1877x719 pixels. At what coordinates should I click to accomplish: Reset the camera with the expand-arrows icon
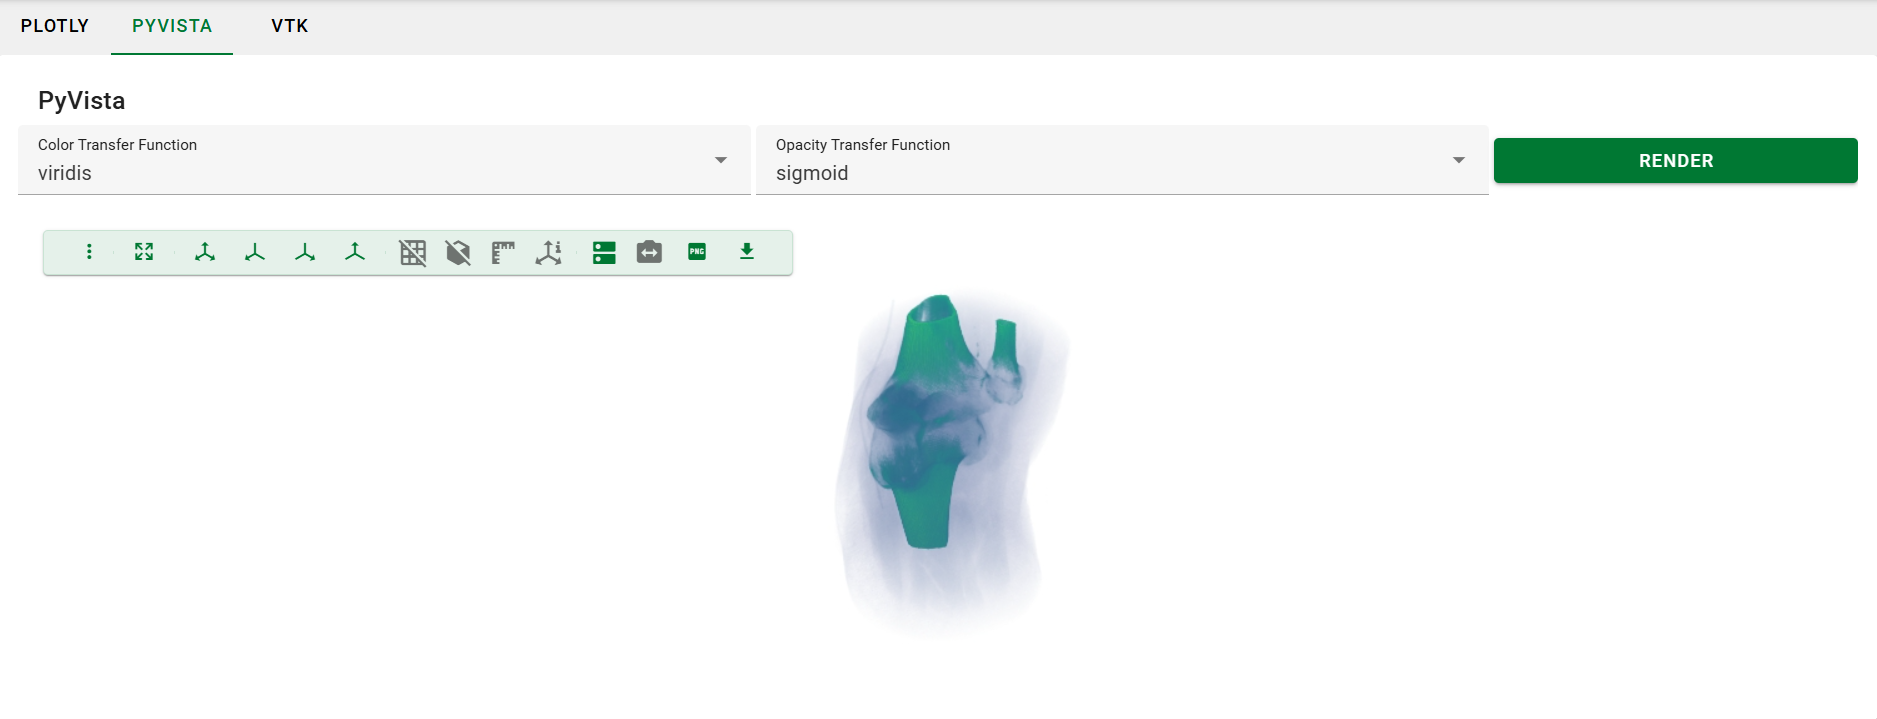pyautogui.click(x=144, y=252)
